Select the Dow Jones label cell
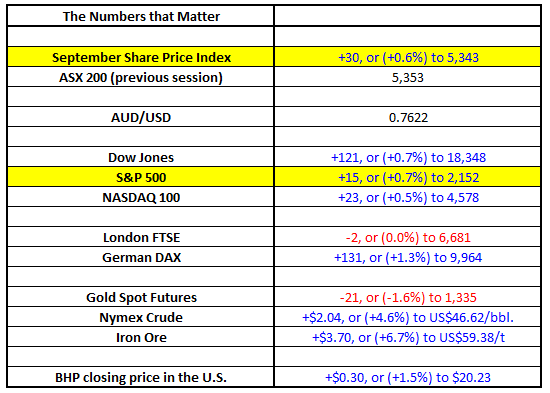 141,157
